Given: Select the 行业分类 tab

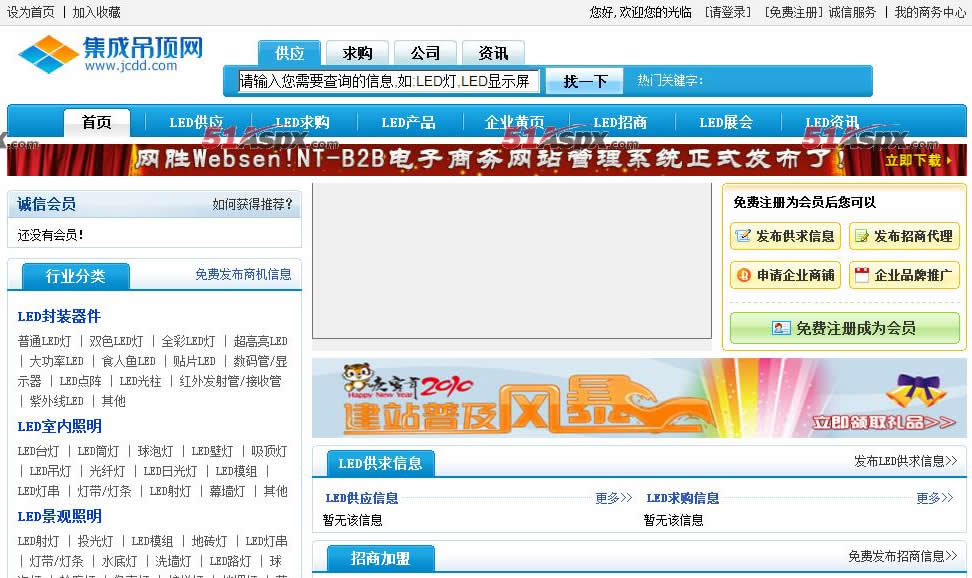Looking at the screenshot, I should (x=76, y=276).
